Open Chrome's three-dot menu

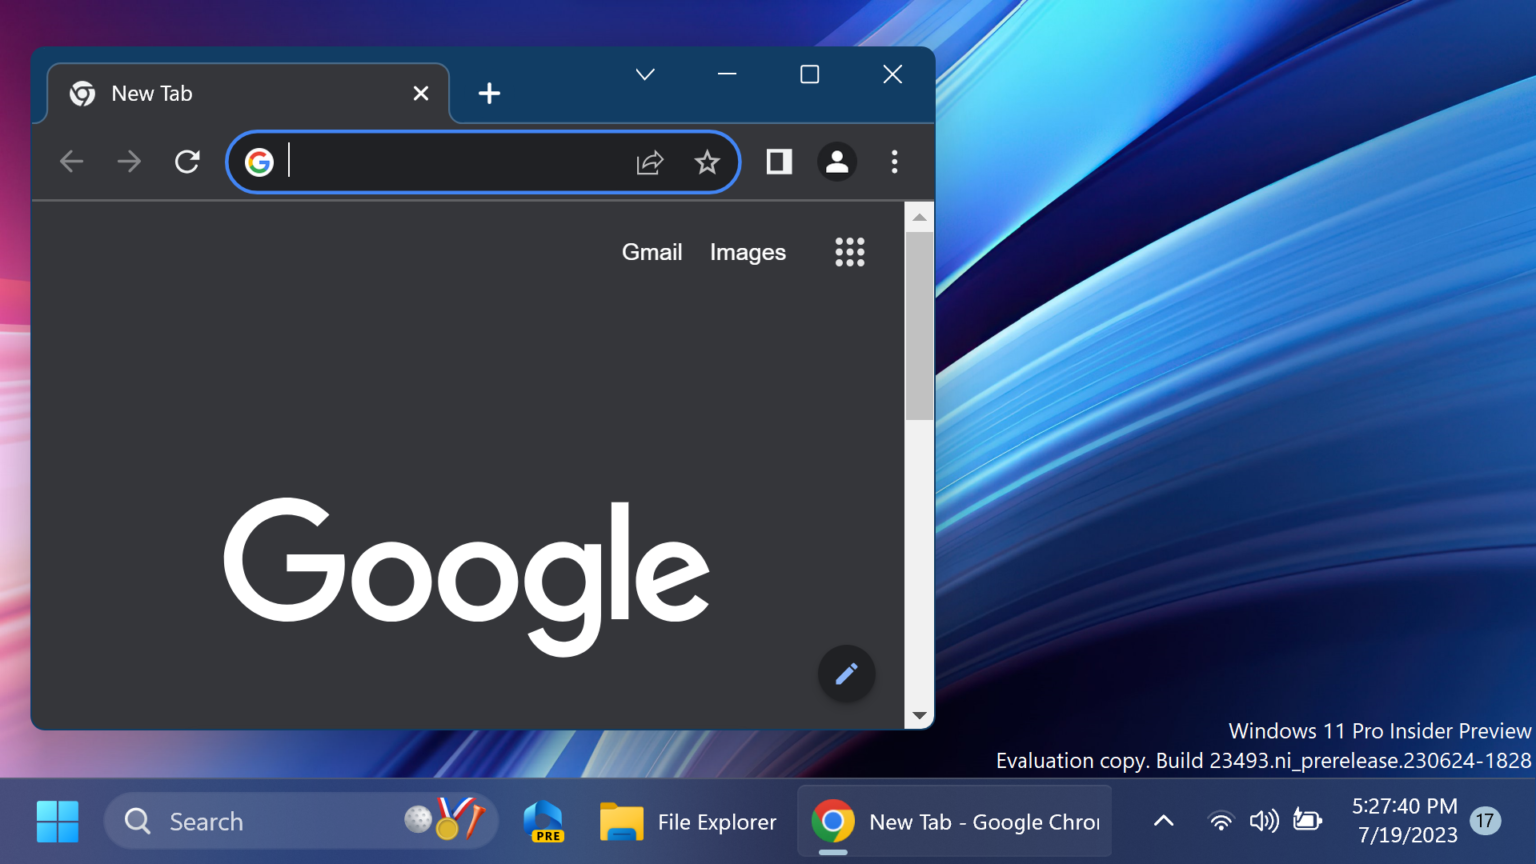(x=894, y=162)
